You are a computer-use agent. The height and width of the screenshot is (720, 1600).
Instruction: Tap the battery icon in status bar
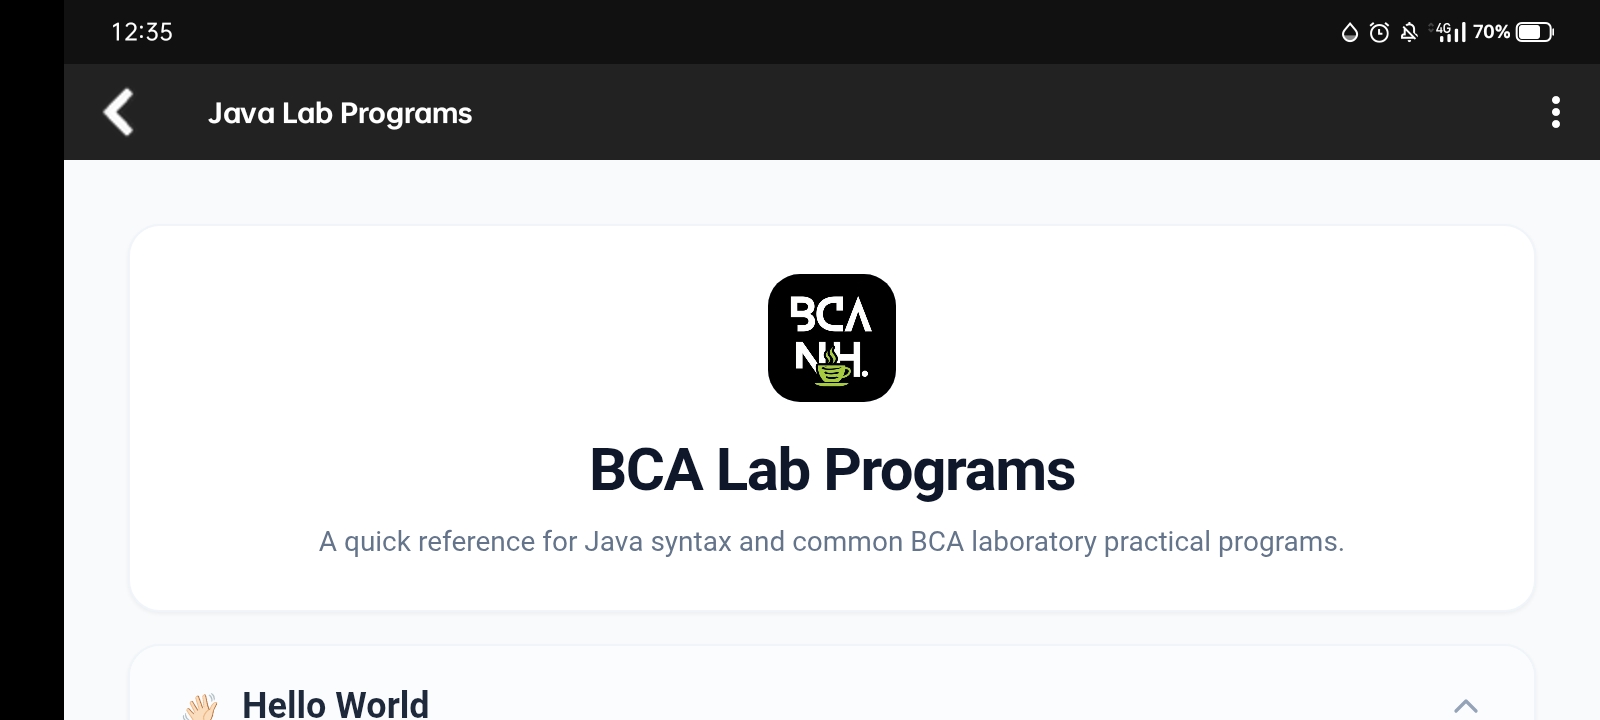[x=1534, y=32]
